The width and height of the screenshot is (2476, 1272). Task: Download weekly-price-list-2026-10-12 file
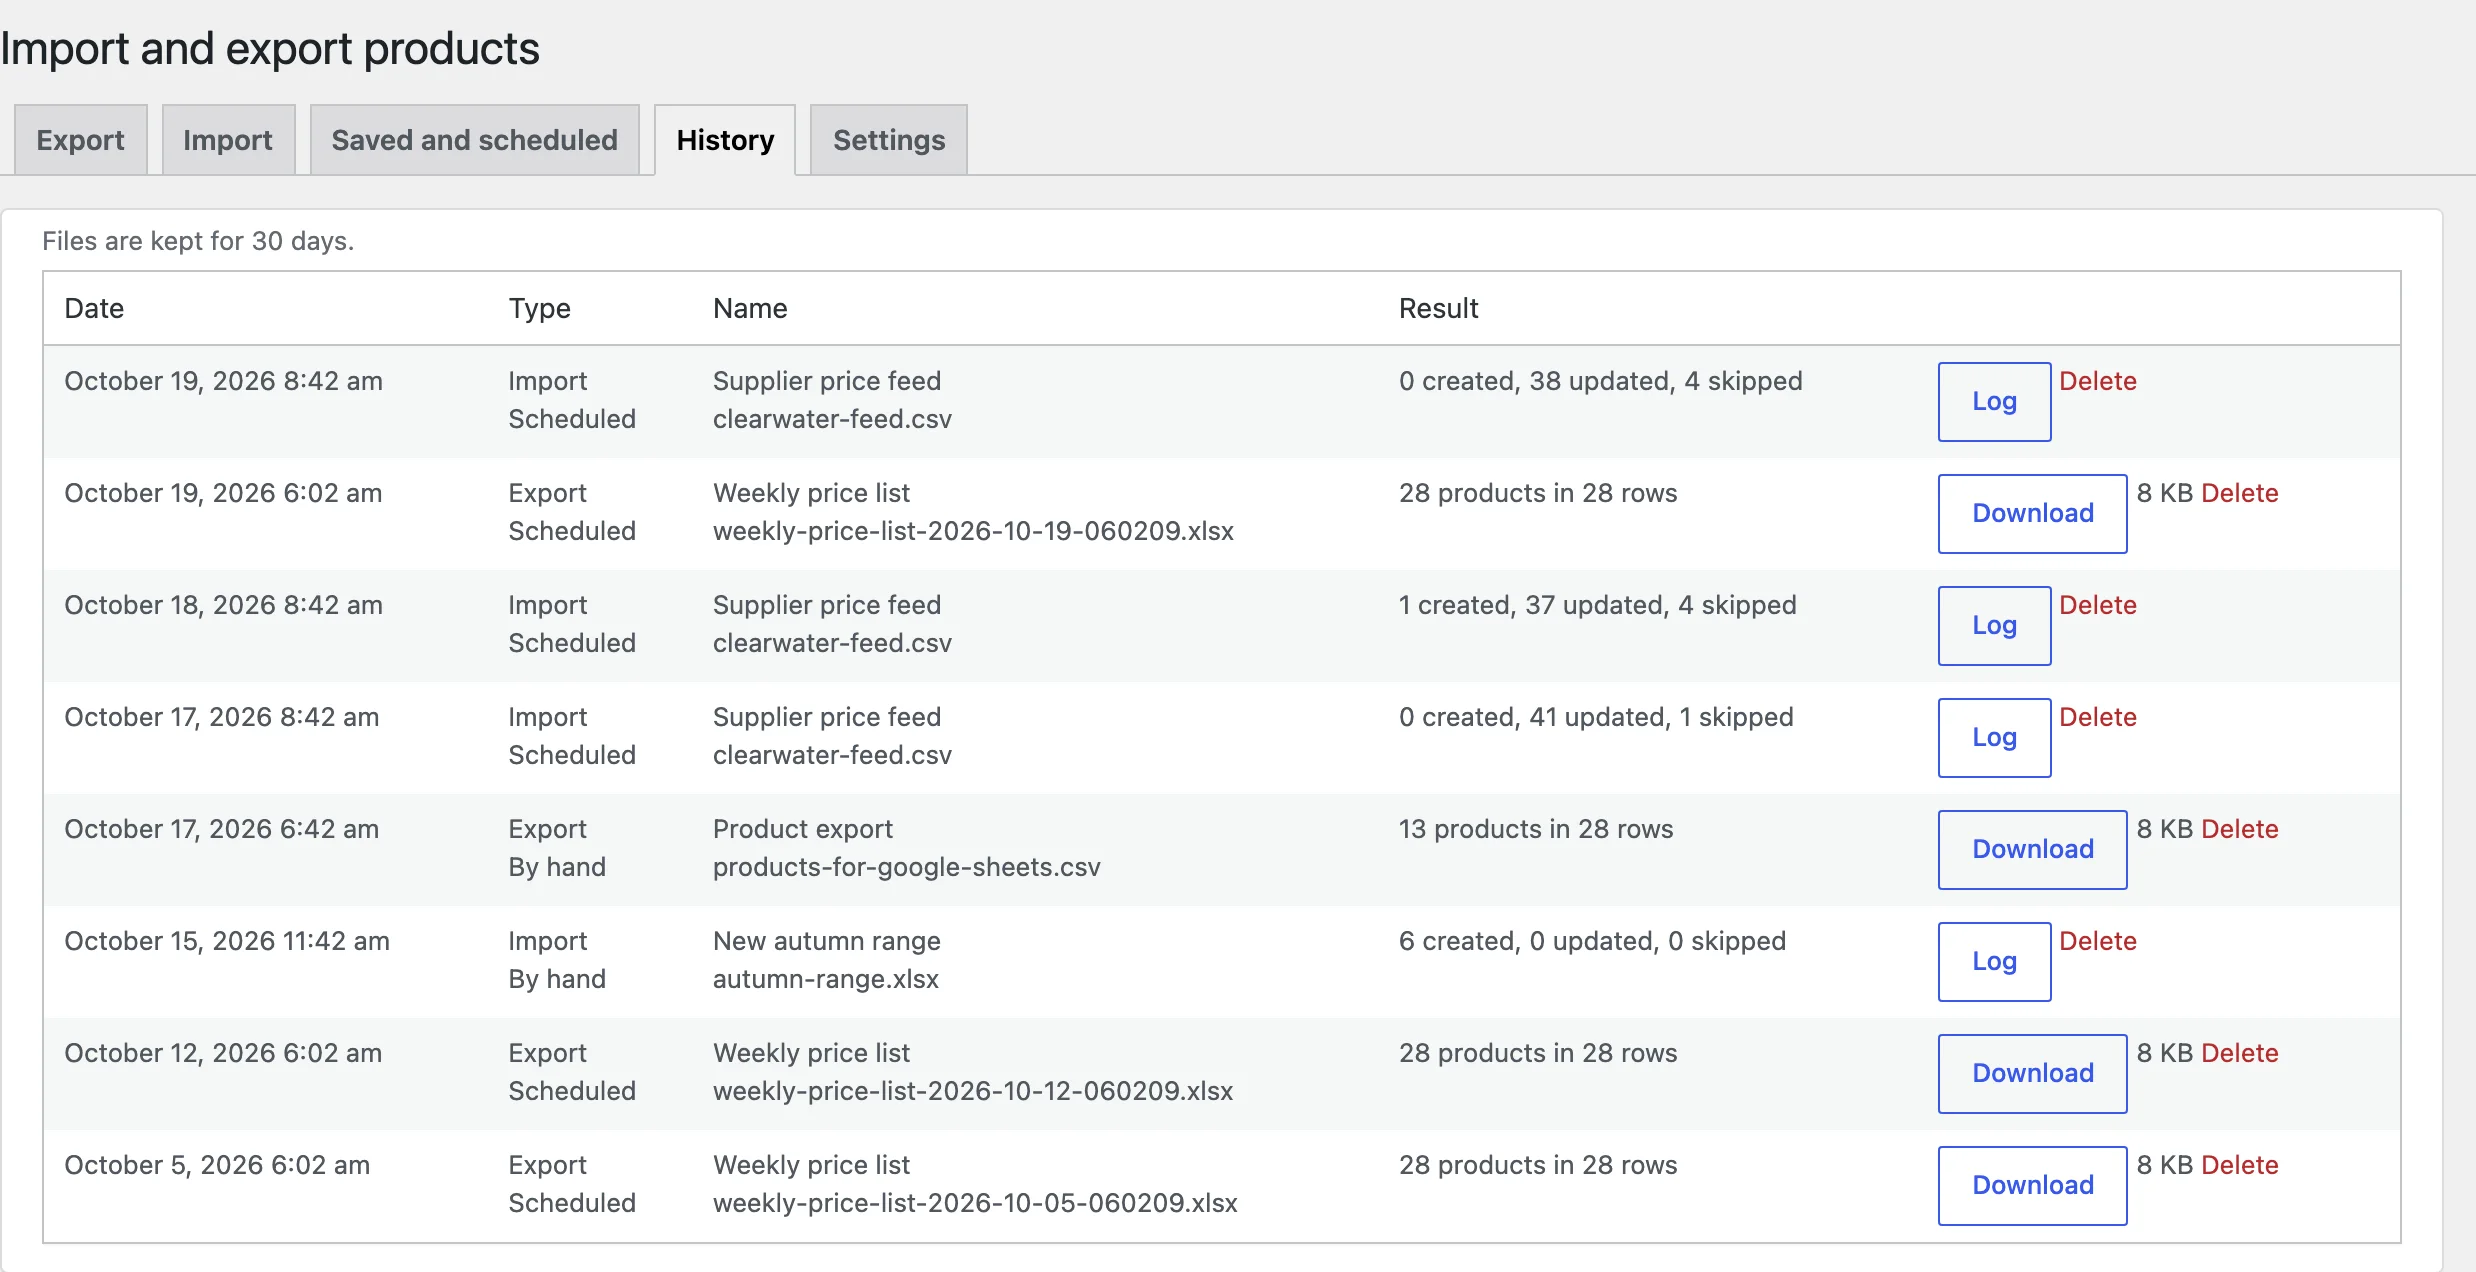pyautogui.click(x=2032, y=1074)
